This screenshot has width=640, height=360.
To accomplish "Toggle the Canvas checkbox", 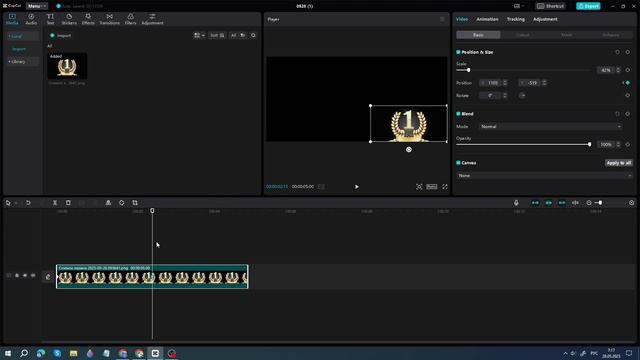I will 458,163.
